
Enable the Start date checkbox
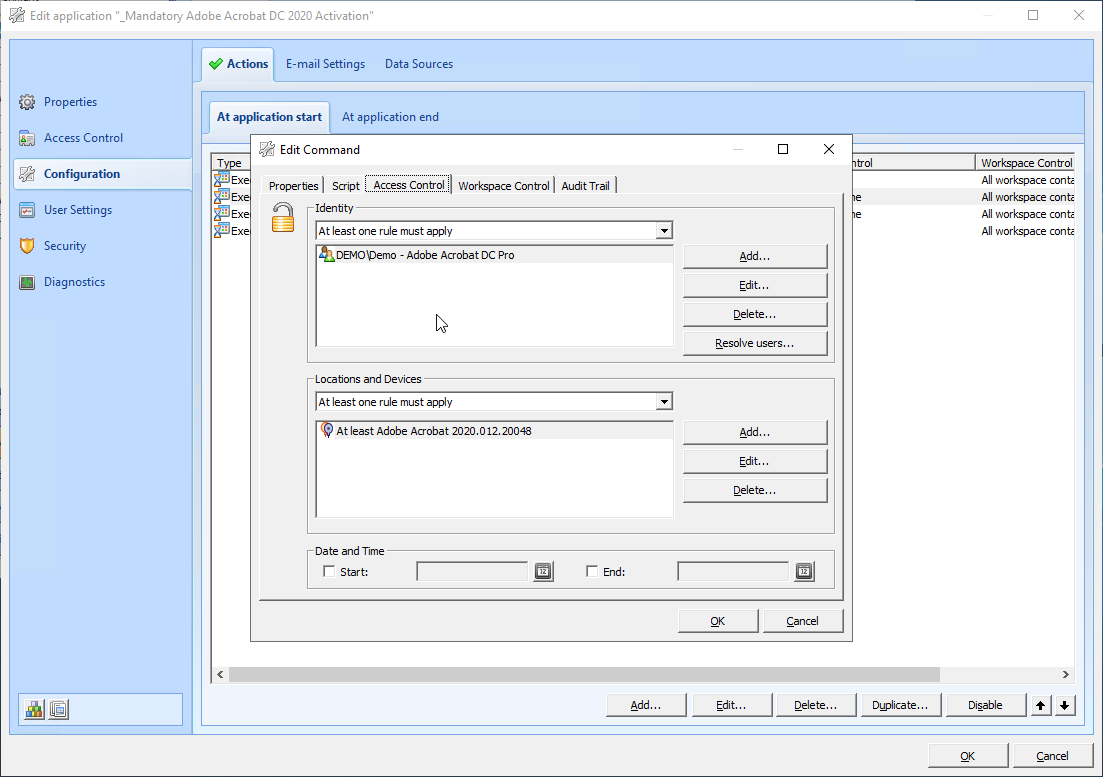tap(330, 572)
